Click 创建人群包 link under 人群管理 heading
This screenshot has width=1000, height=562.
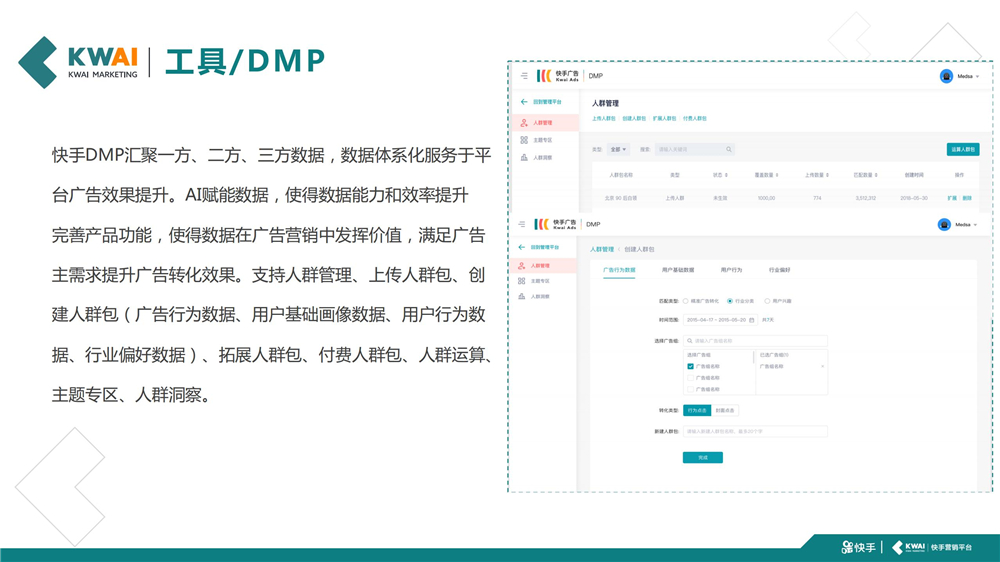coord(634,118)
